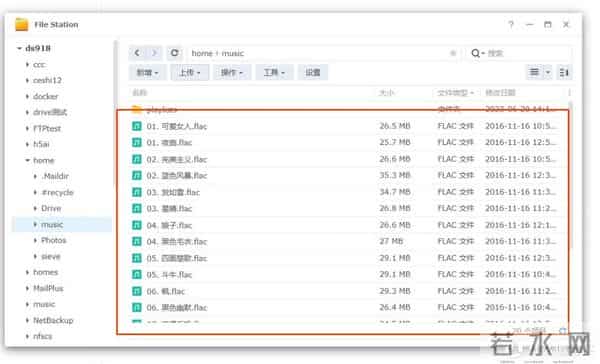This screenshot has height=364, width=600.
Task: Select the h5ai folder in the tree
Action: (x=41, y=144)
